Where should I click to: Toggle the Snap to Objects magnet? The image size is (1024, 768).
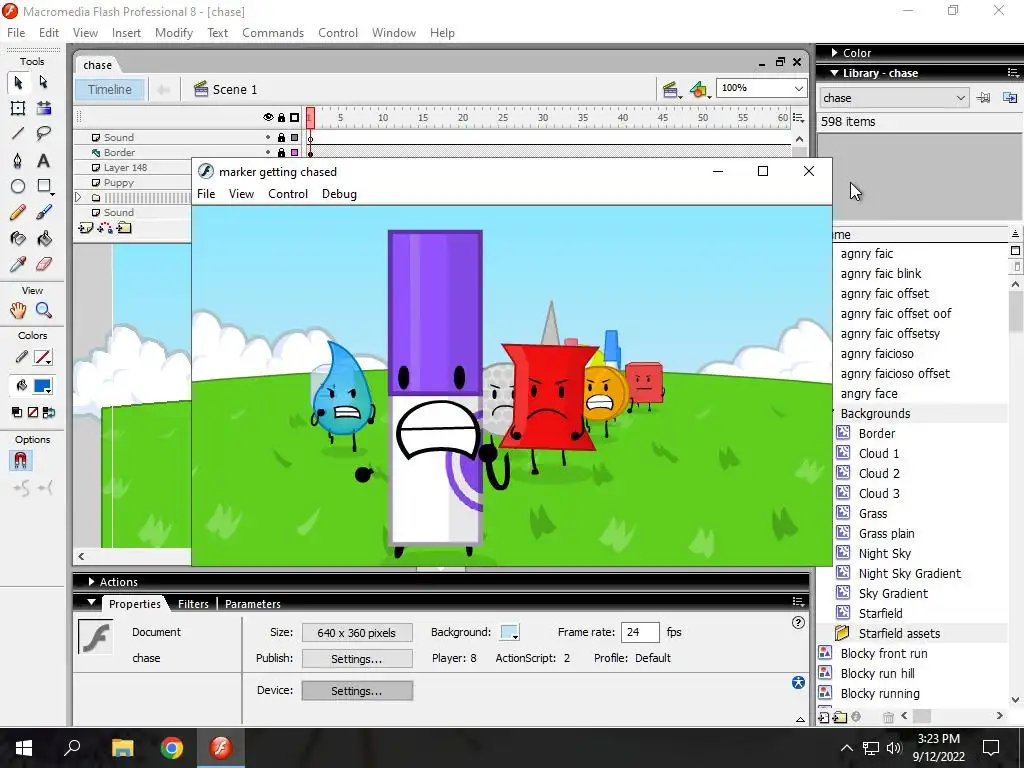coord(20,461)
